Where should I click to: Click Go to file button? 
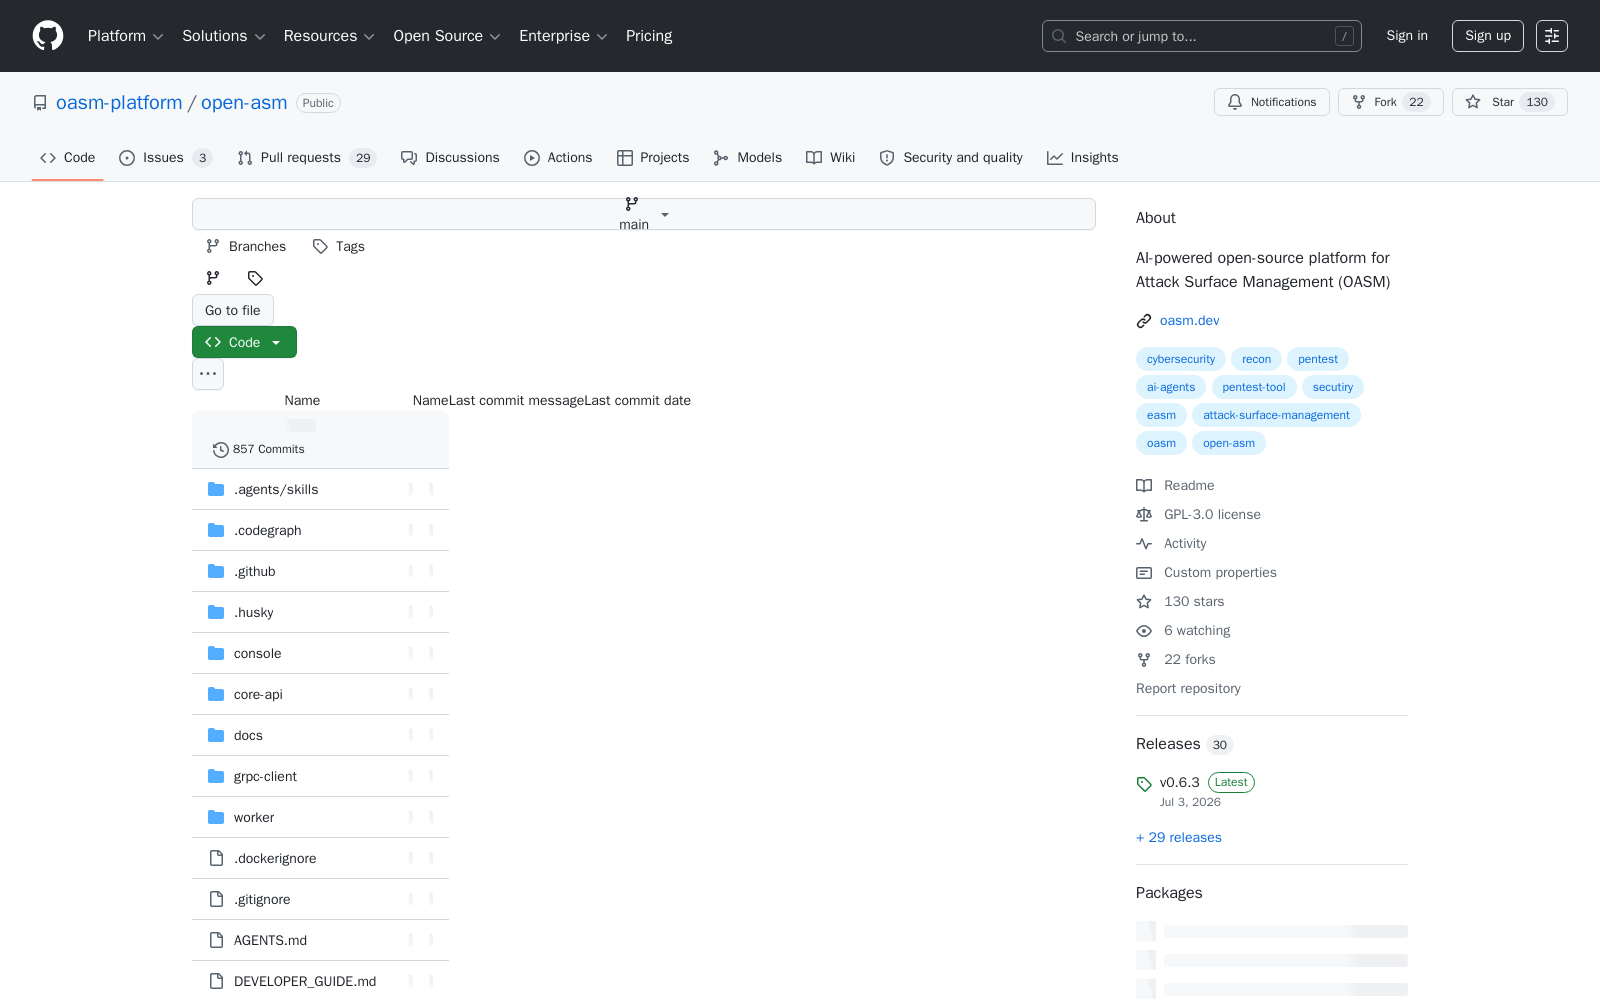233,310
